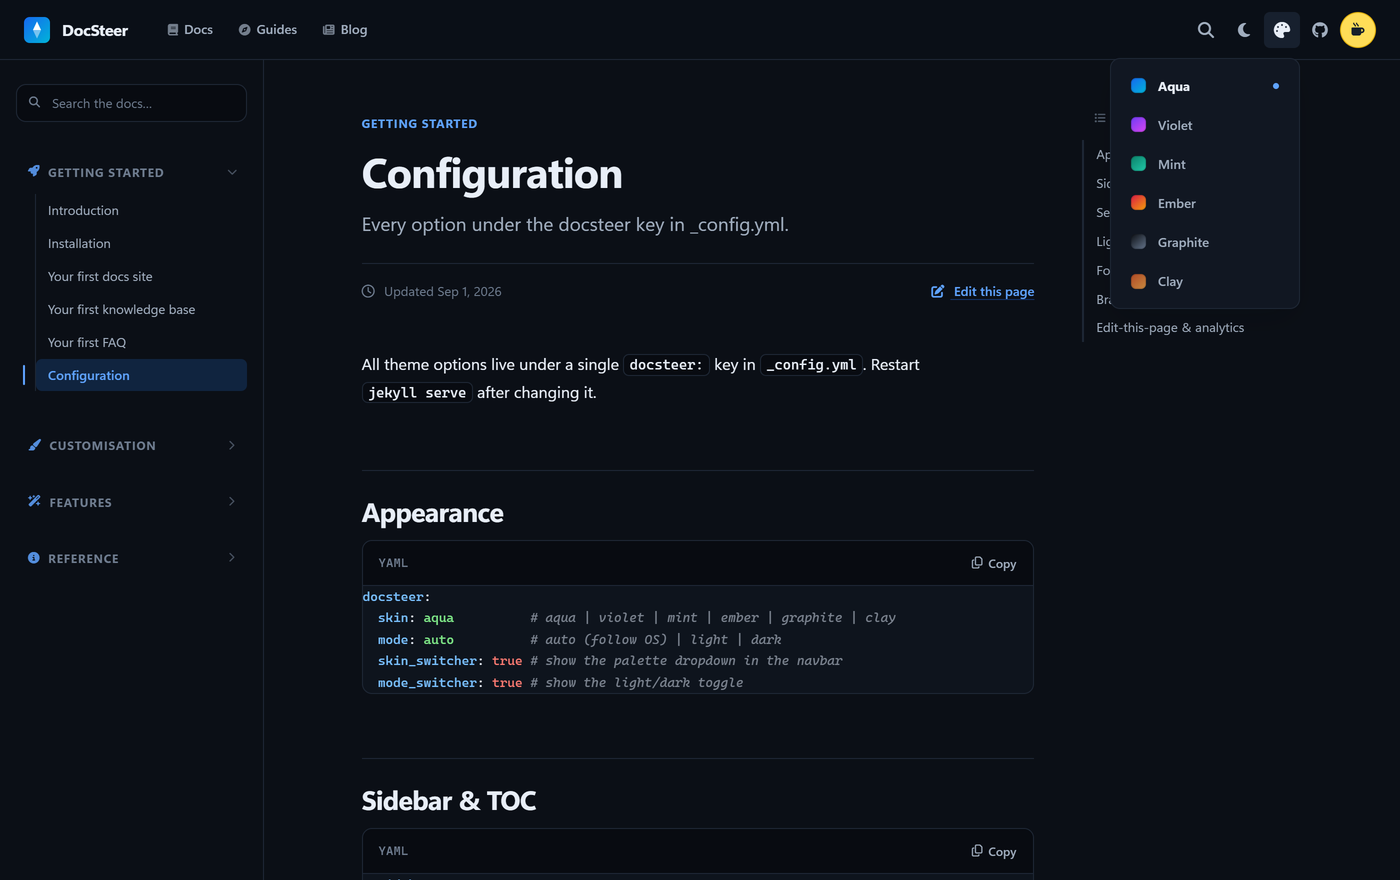Click the magic wand icon beside Features
The image size is (1400, 880).
34,501
